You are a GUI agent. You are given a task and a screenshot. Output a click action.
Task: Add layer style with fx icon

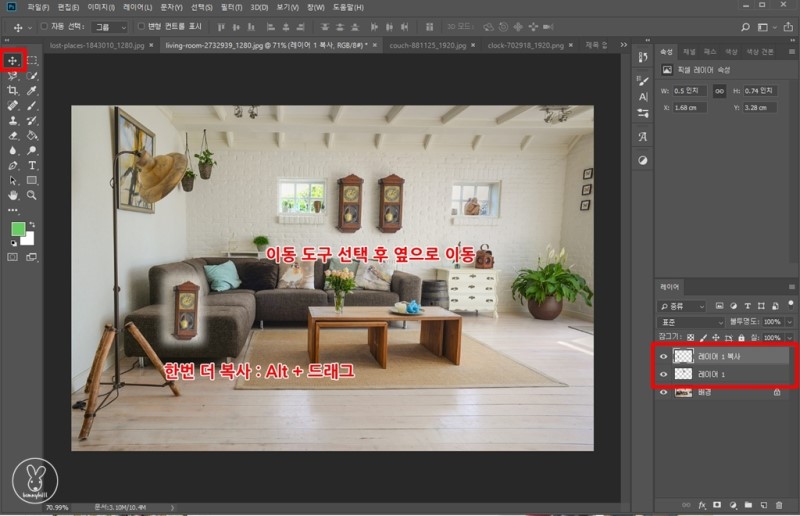point(703,506)
